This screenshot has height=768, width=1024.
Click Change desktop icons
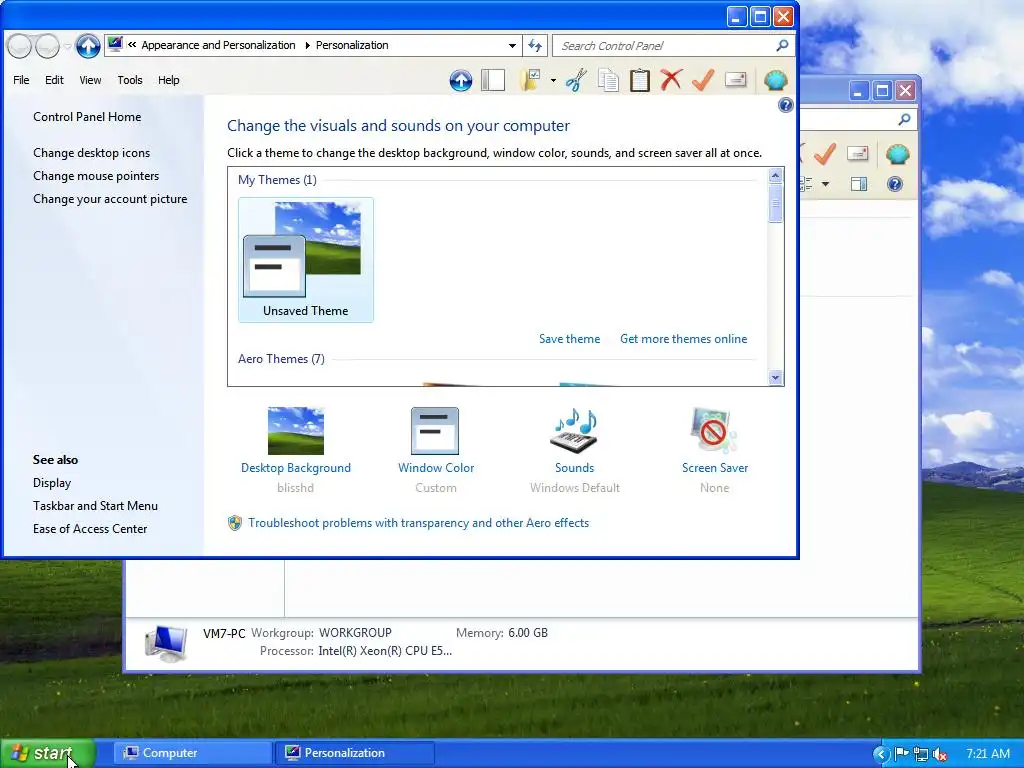[91, 153]
